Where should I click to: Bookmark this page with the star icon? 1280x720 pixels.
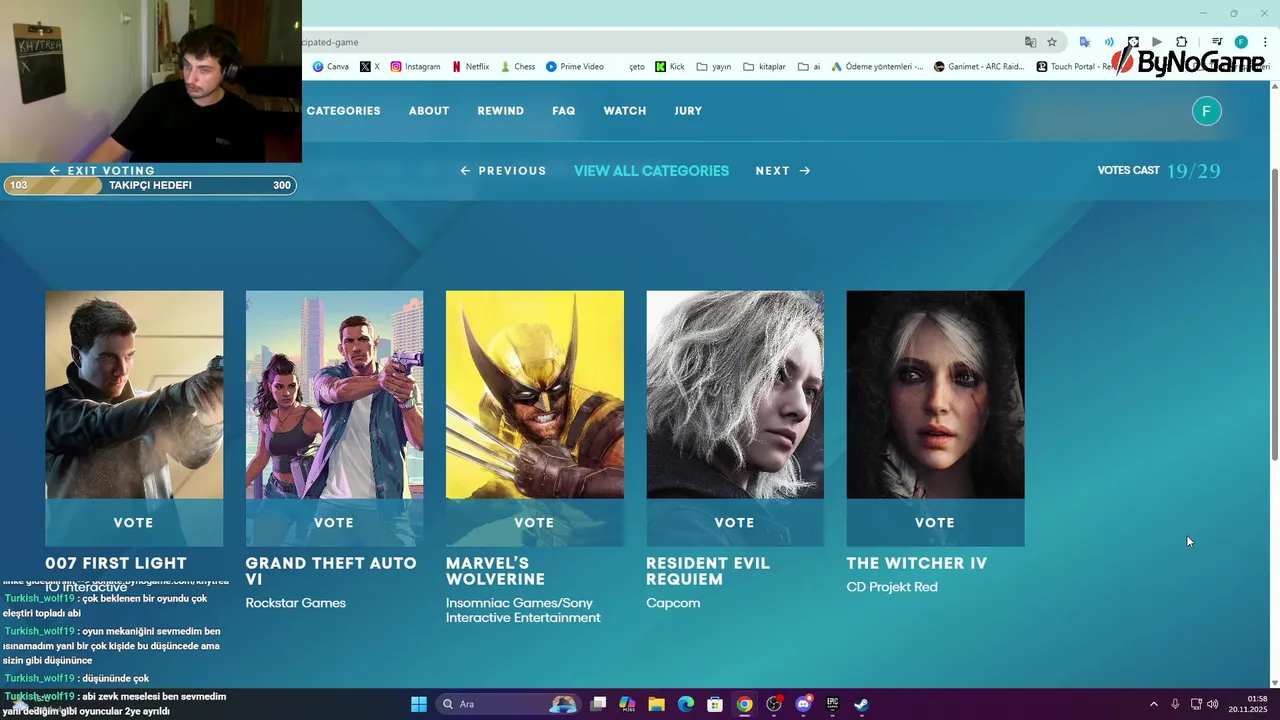click(x=1052, y=42)
